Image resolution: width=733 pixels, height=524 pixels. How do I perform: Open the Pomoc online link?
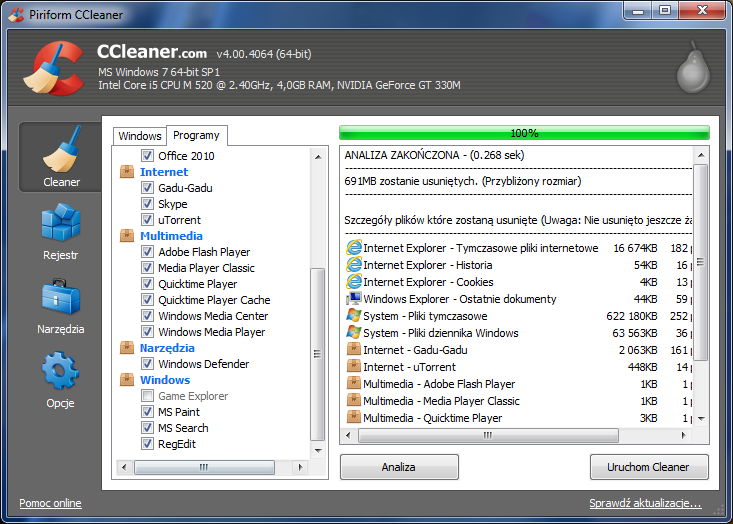(x=50, y=503)
